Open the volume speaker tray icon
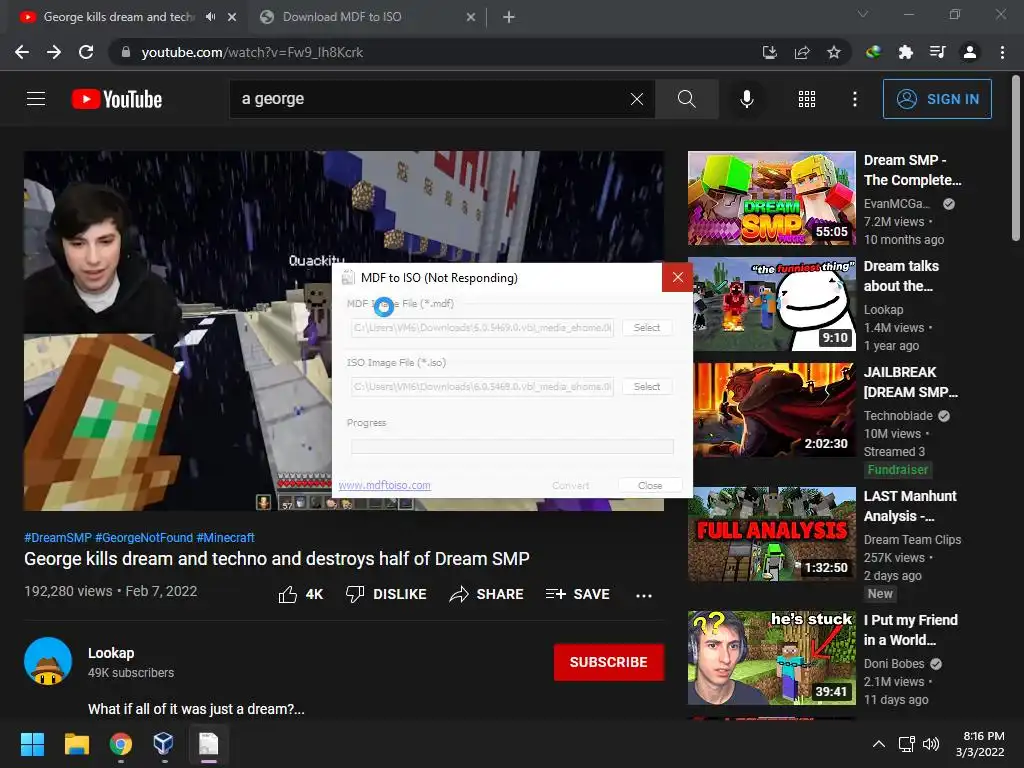This screenshot has width=1024, height=768. [931, 744]
